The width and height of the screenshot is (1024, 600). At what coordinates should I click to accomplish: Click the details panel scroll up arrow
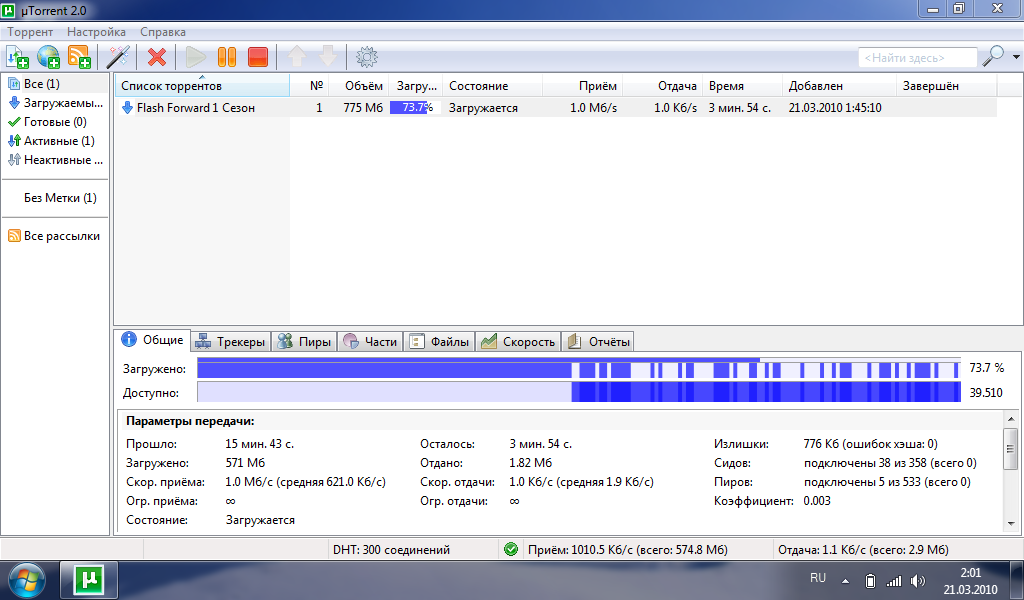(x=1011, y=419)
